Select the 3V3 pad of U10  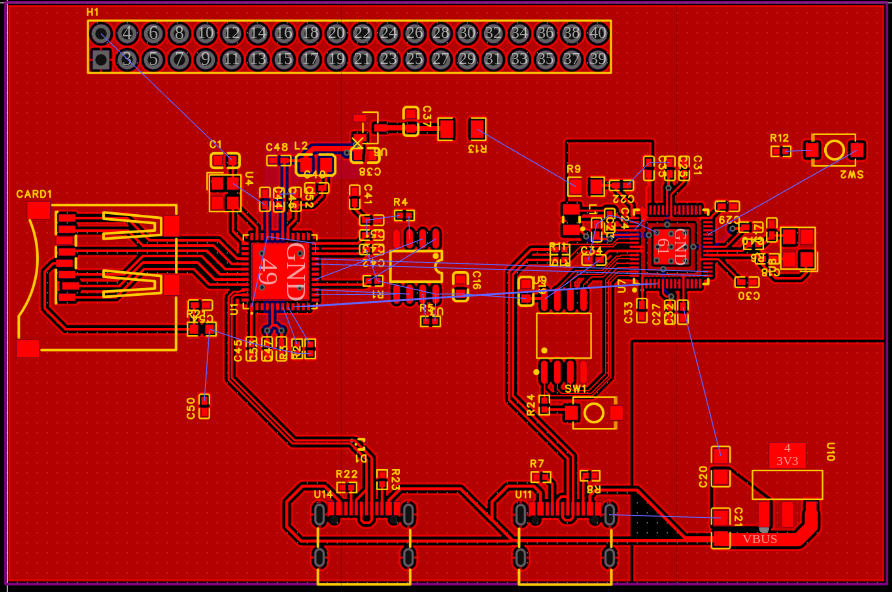(x=787, y=456)
